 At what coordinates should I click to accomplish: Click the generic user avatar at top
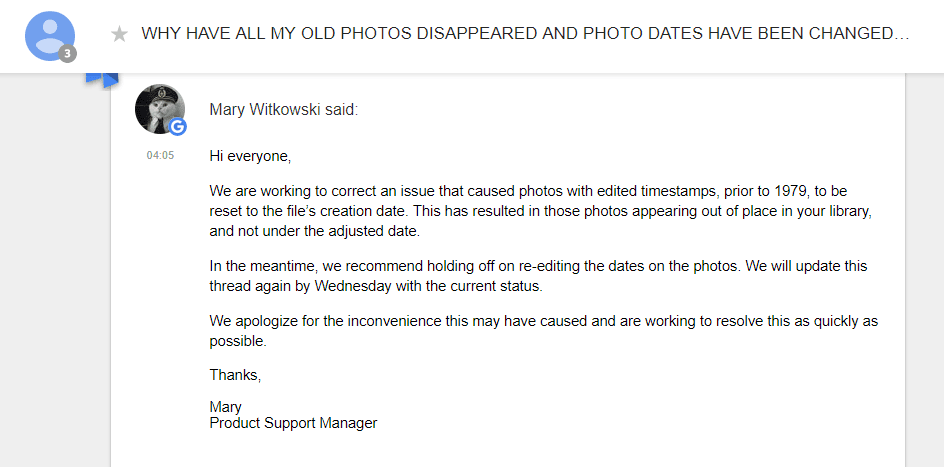click(49, 35)
